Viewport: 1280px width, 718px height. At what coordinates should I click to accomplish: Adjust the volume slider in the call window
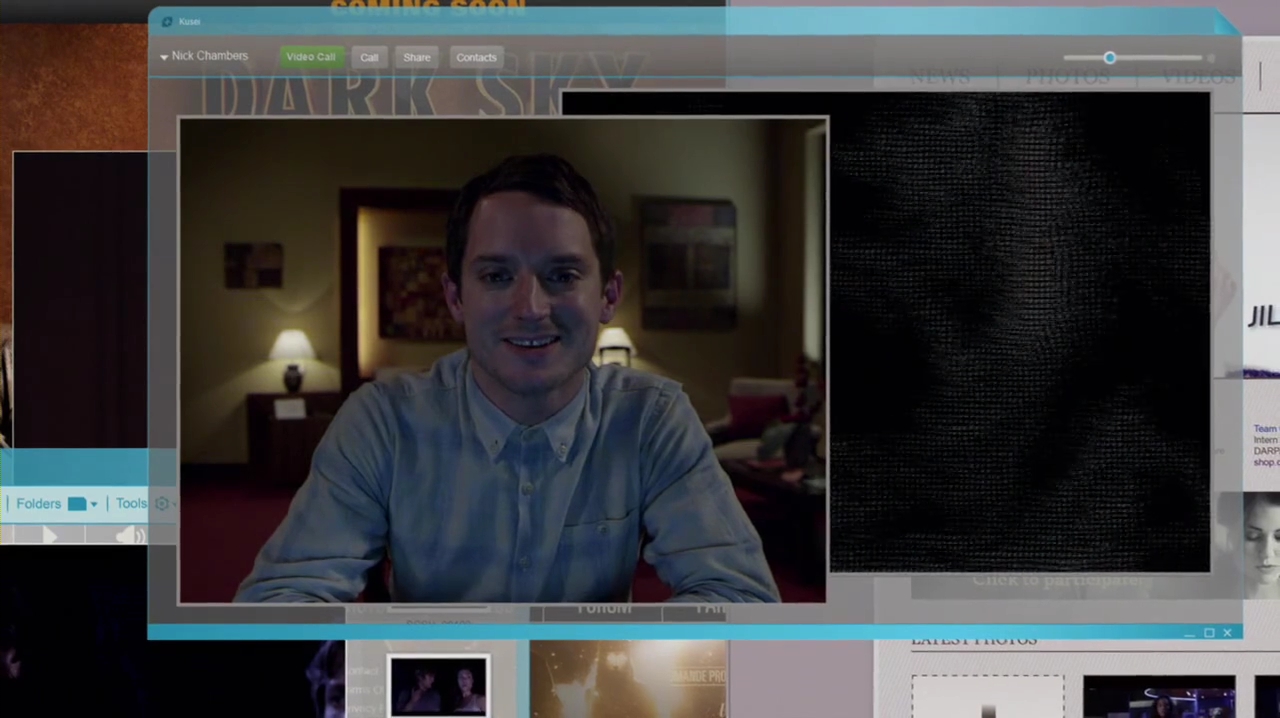pos(1110,58)
